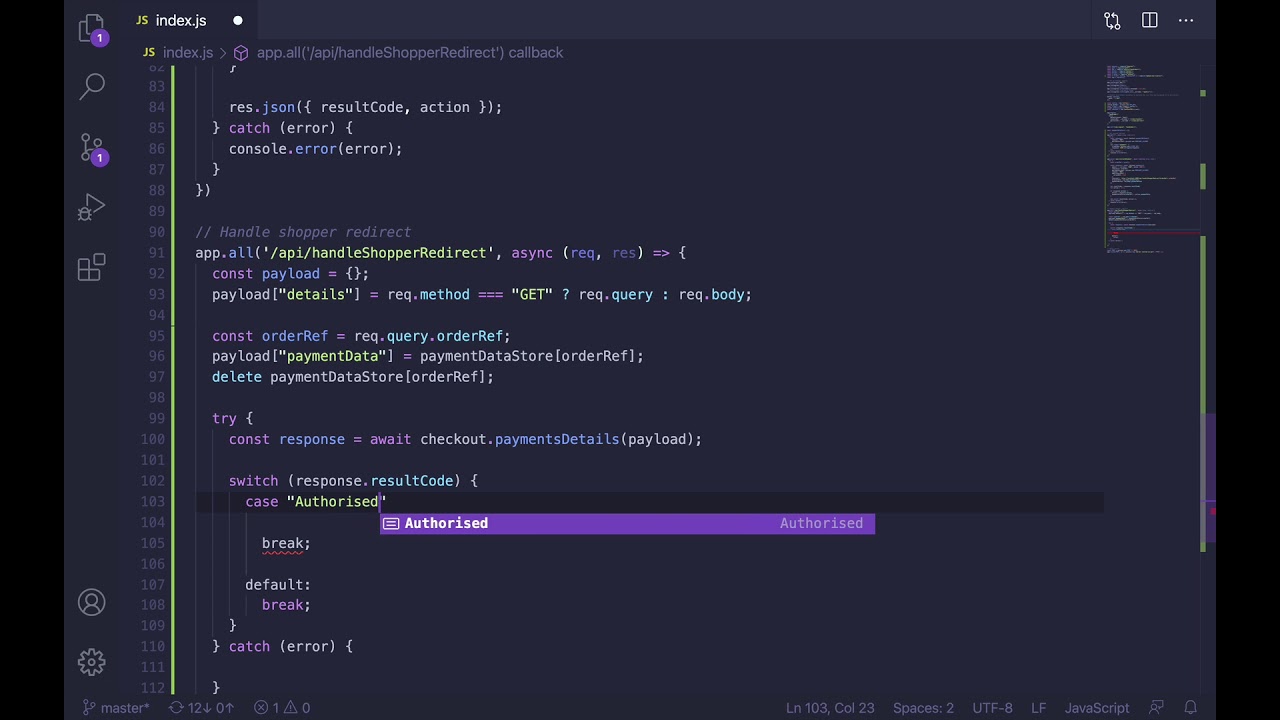Click the default: case label
Image resolution: width=1280 pixels, height=720 pixels.
[x=278, y=585]
